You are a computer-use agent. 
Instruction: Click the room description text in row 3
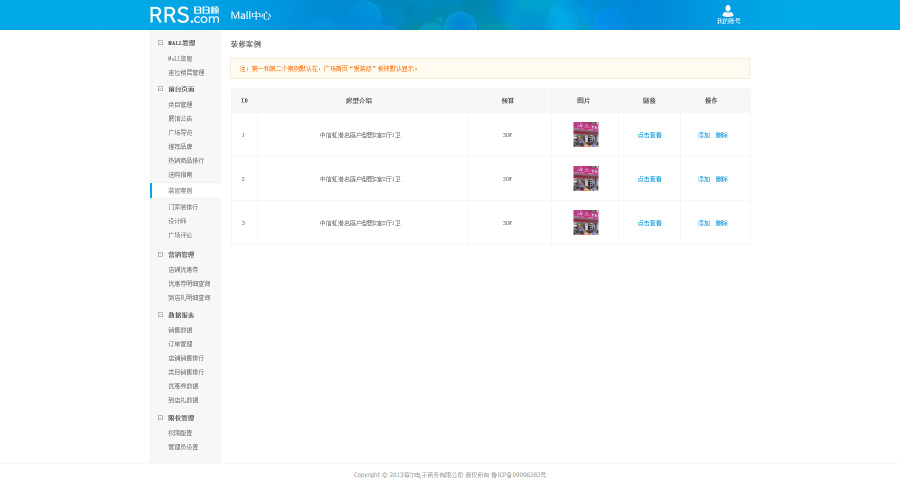pos(360,223)
